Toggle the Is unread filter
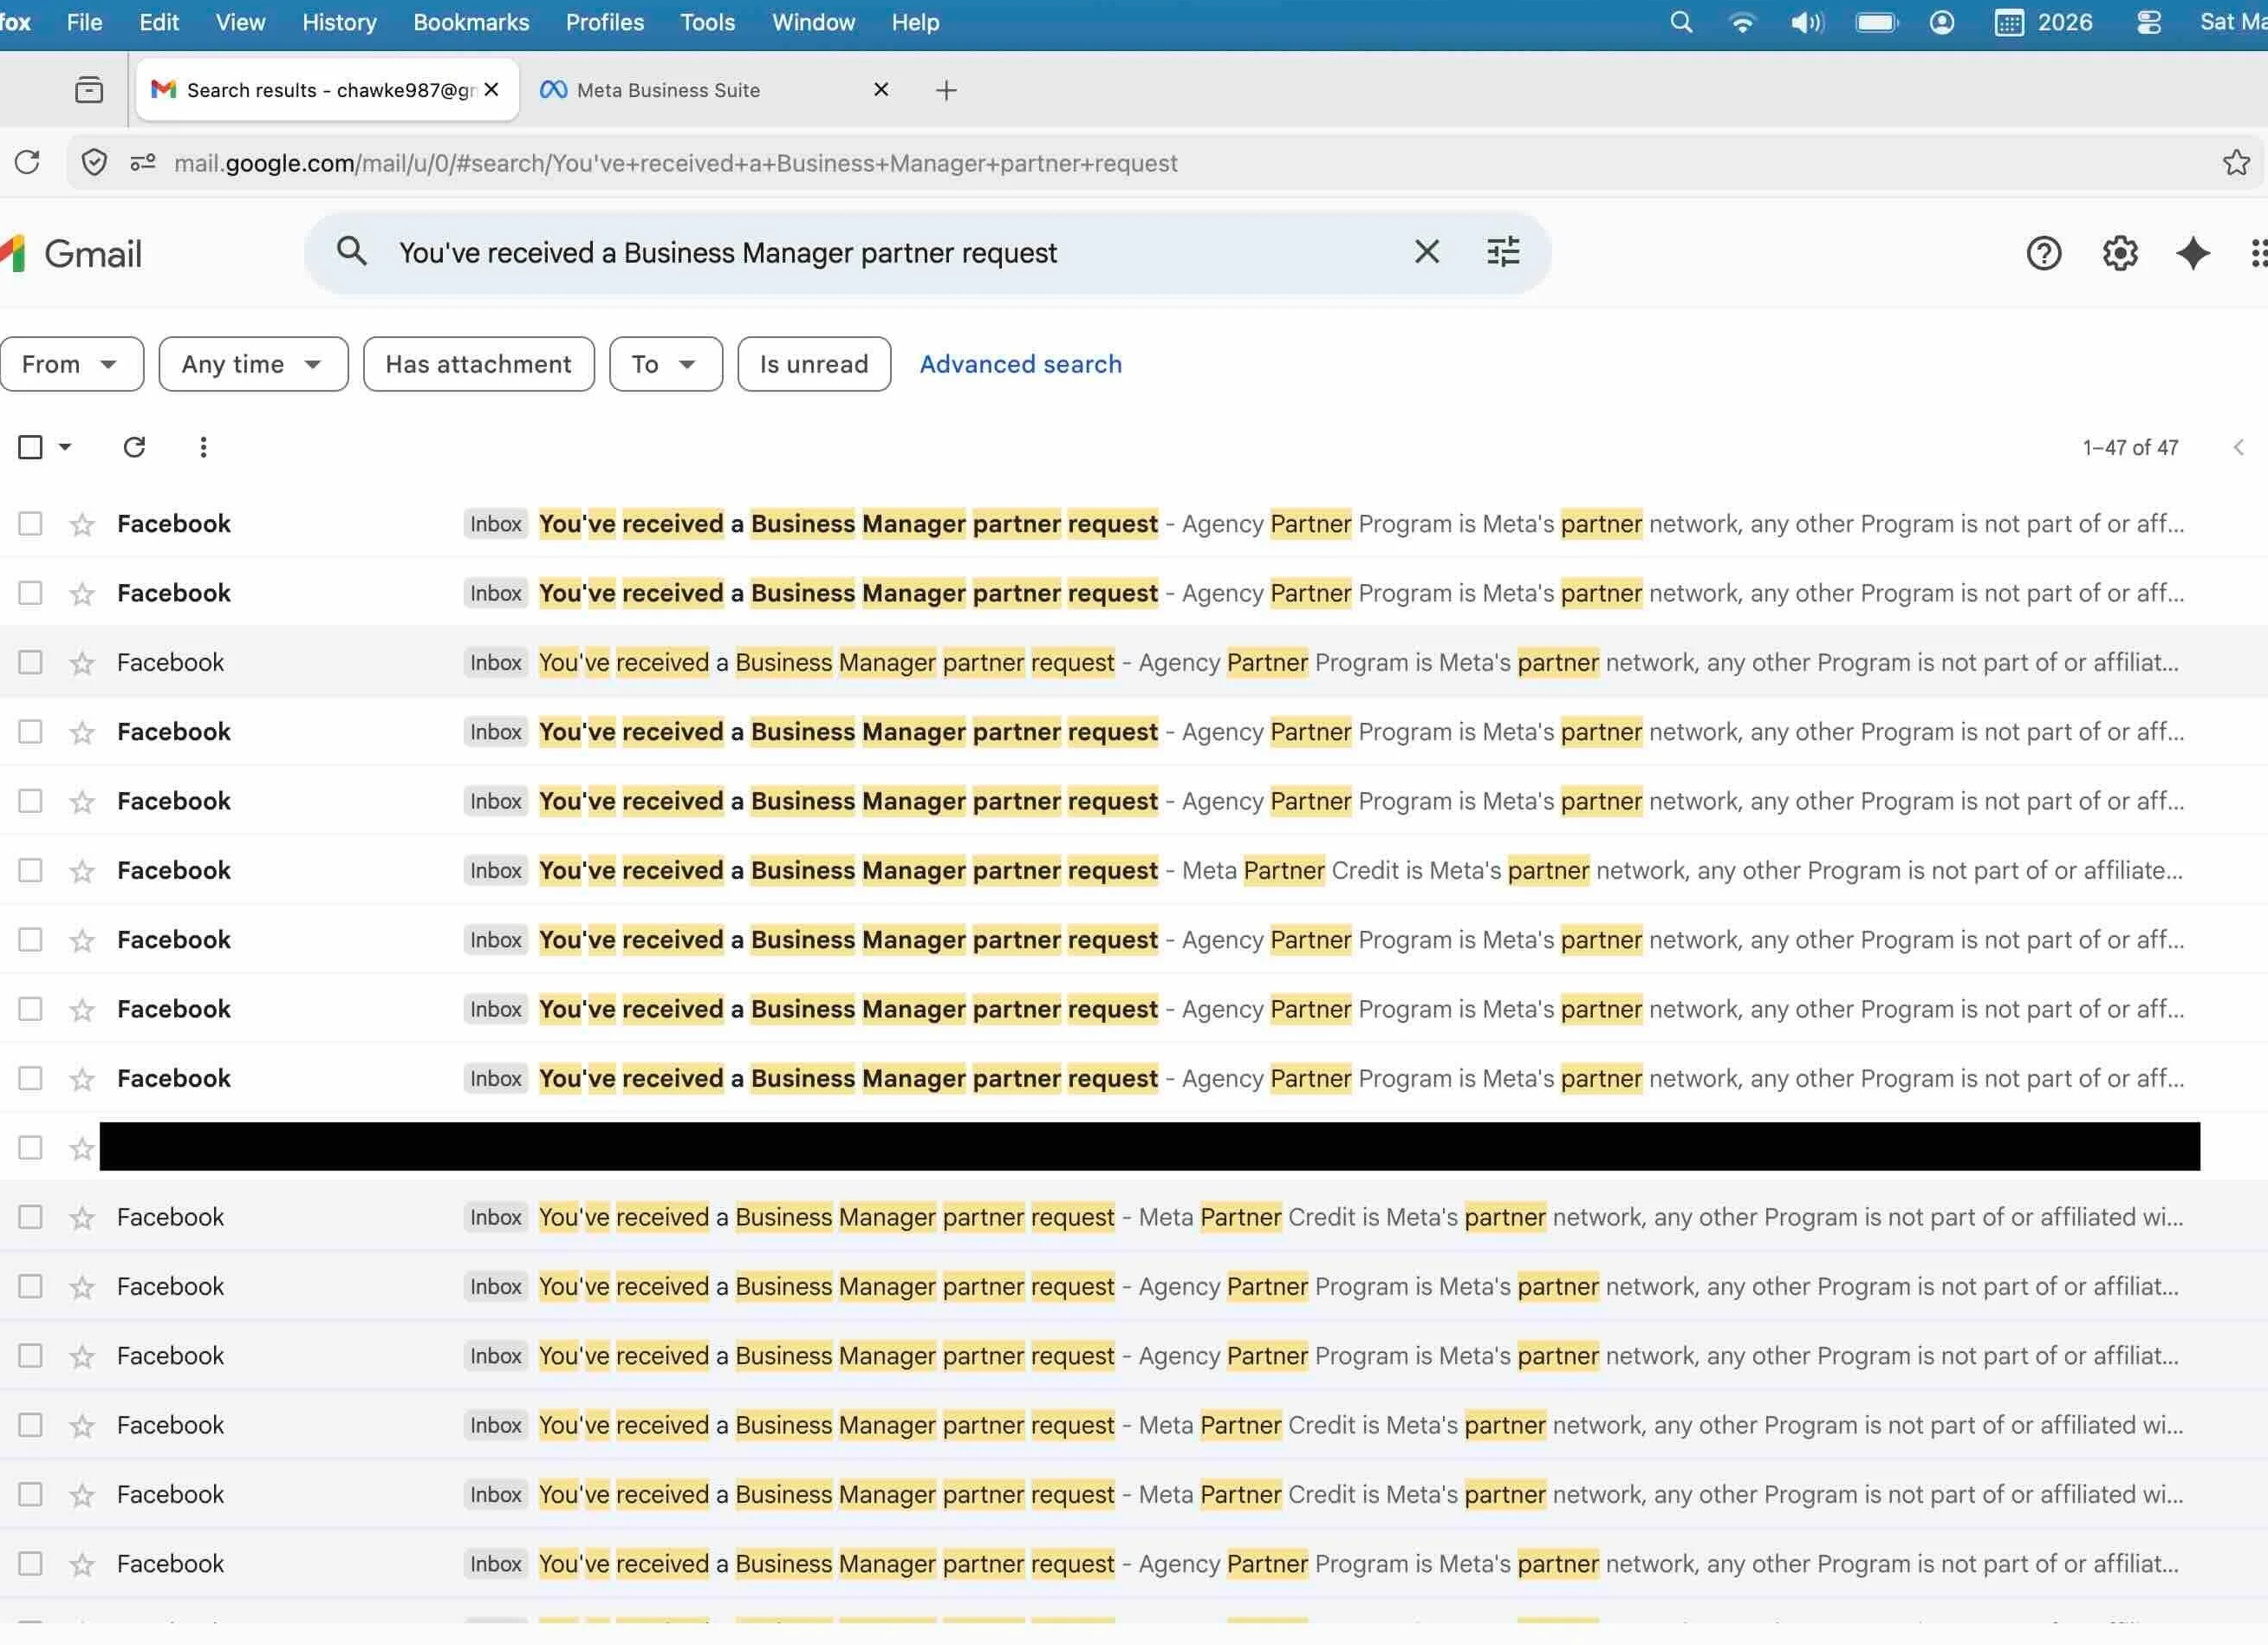This screenshot has width=2268, height=1645. point(814,364)
